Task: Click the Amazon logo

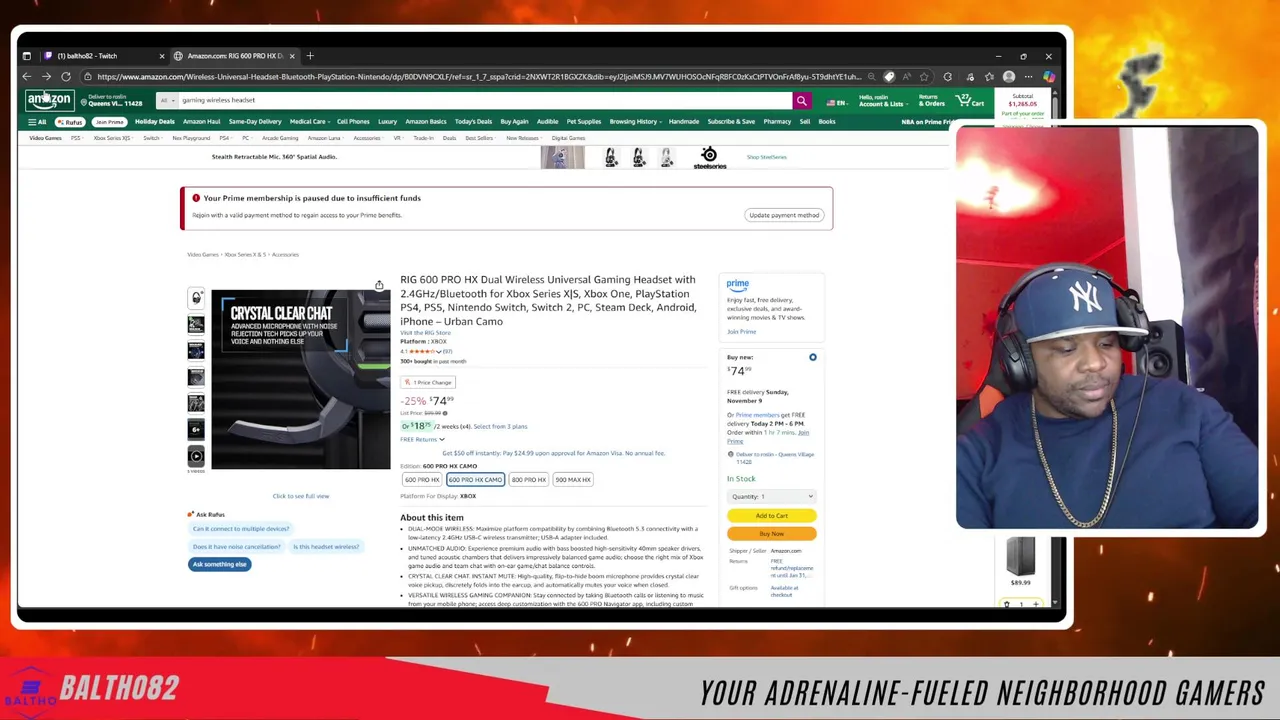Action: (49, 101)
